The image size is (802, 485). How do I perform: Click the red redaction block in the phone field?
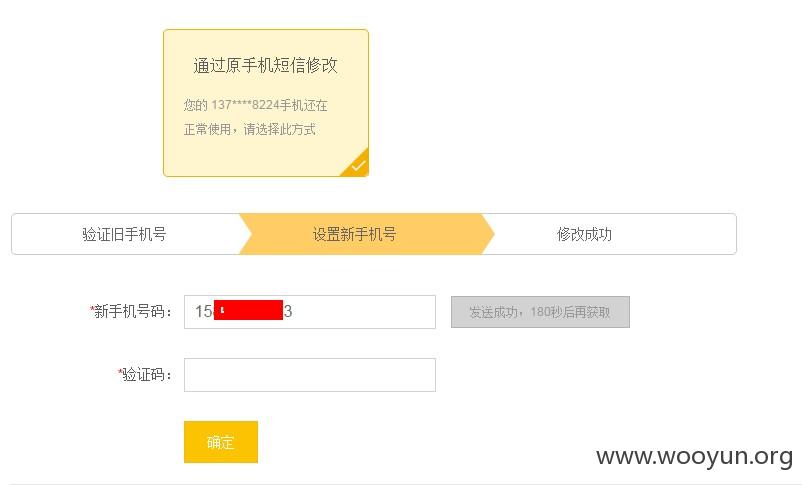click(x=248, y=310)
